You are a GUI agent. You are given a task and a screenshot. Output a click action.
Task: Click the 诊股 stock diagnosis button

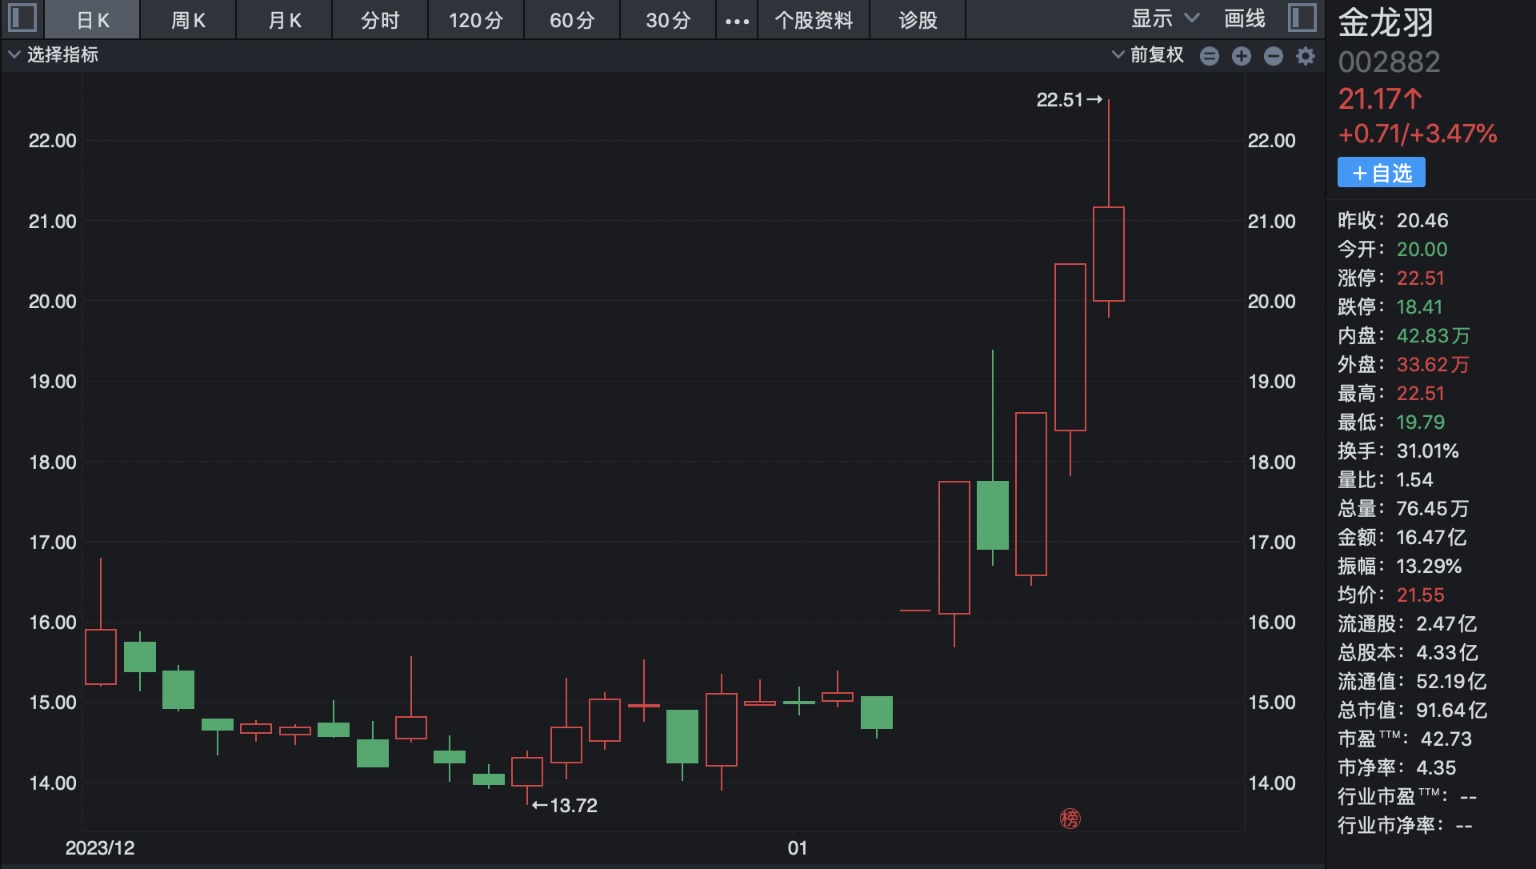click(917, 20)
